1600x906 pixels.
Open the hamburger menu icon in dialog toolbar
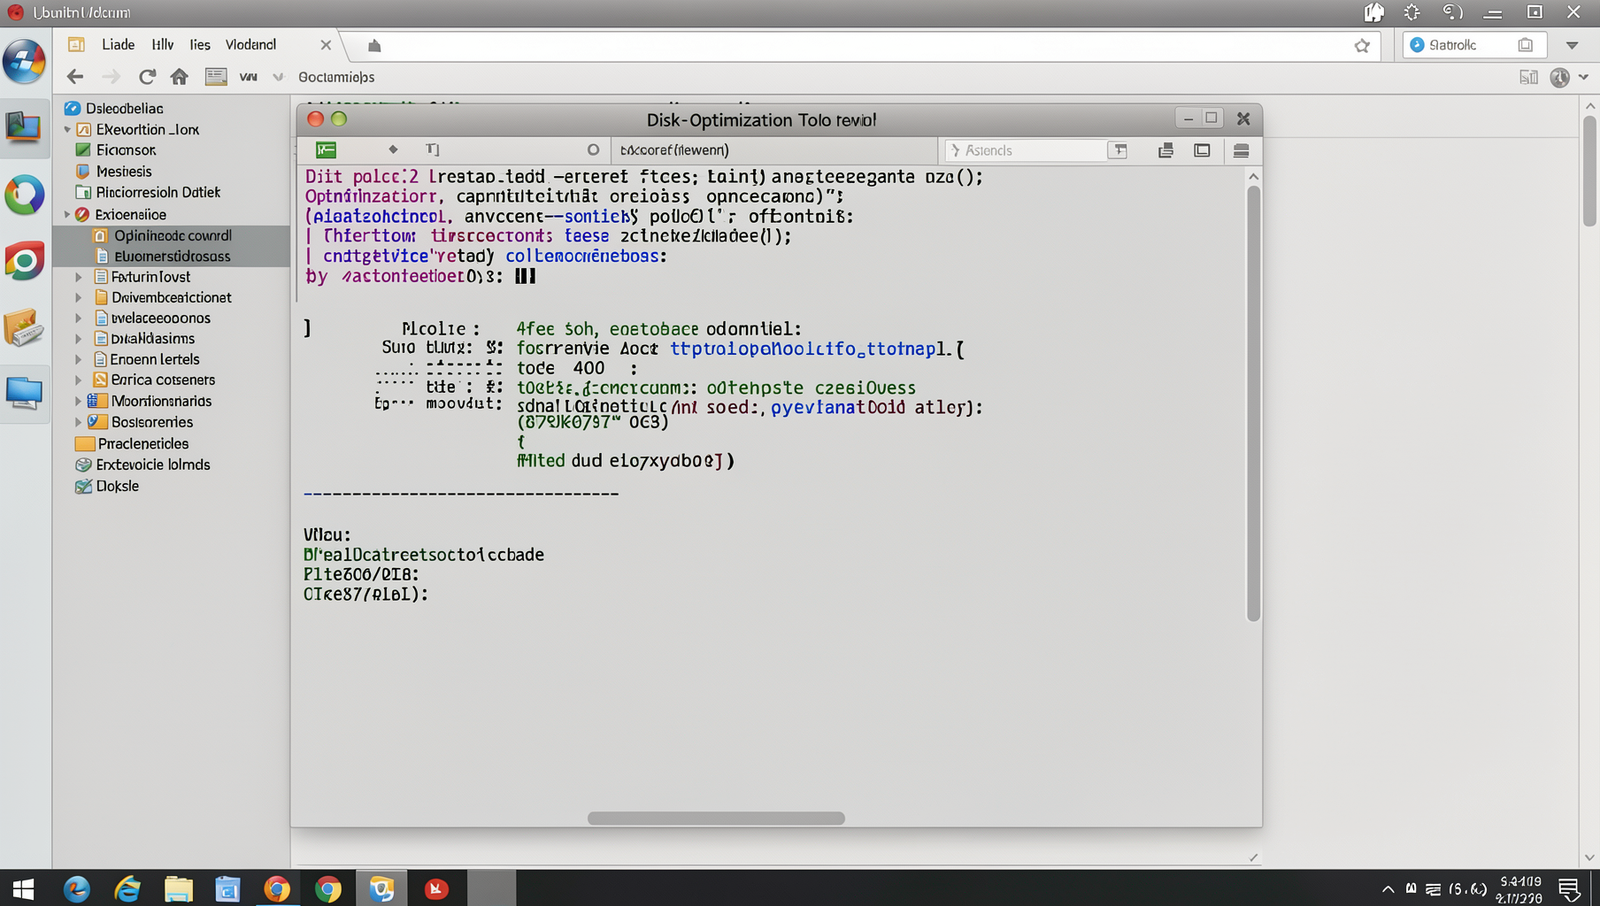tap(1241, 150)
